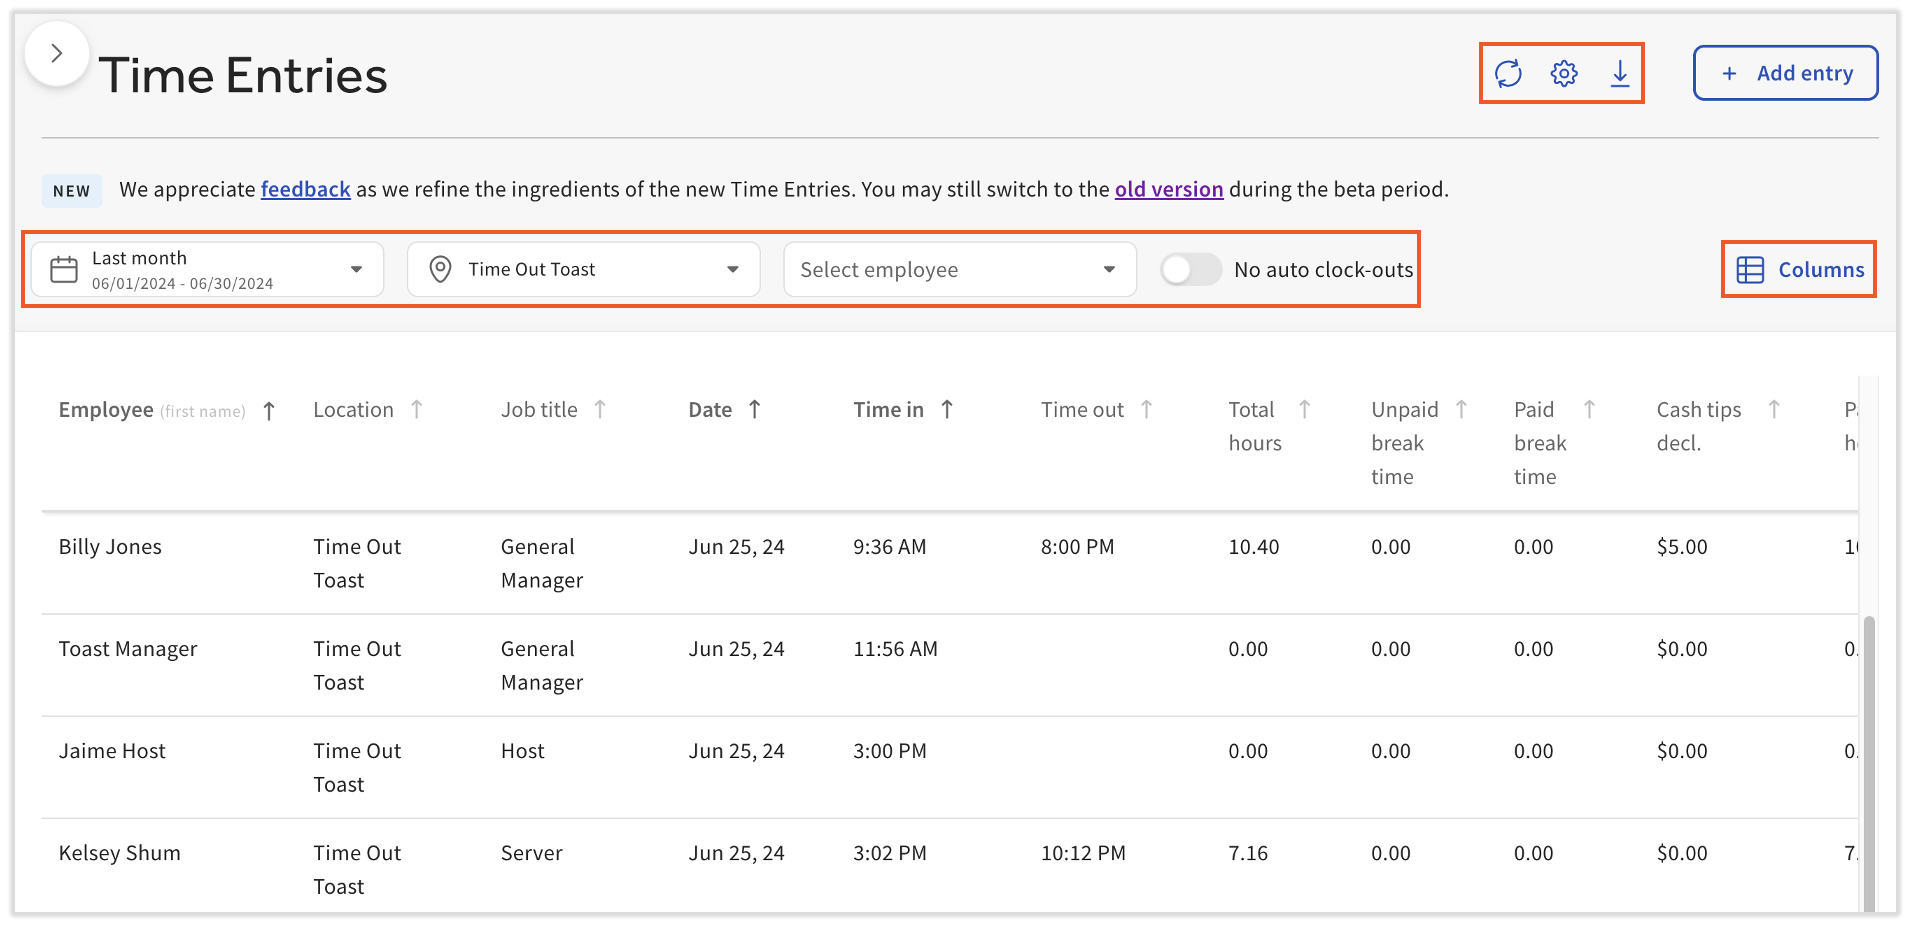1910x926 pixels.
Task: Click the location pin icon
Action: (x=440, y=269)
